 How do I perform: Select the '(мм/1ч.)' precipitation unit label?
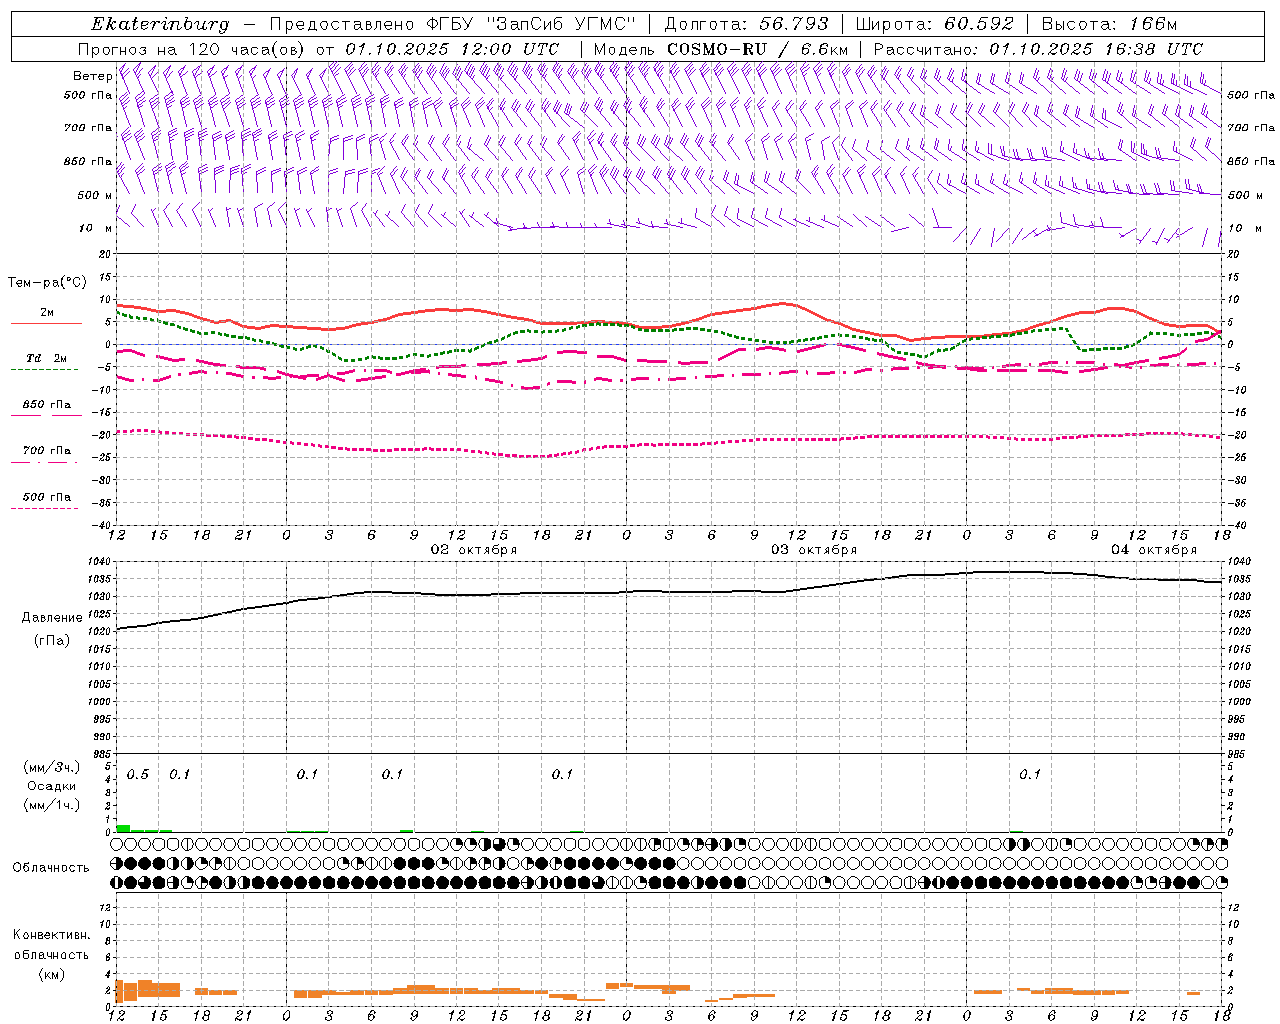[52, 804]
